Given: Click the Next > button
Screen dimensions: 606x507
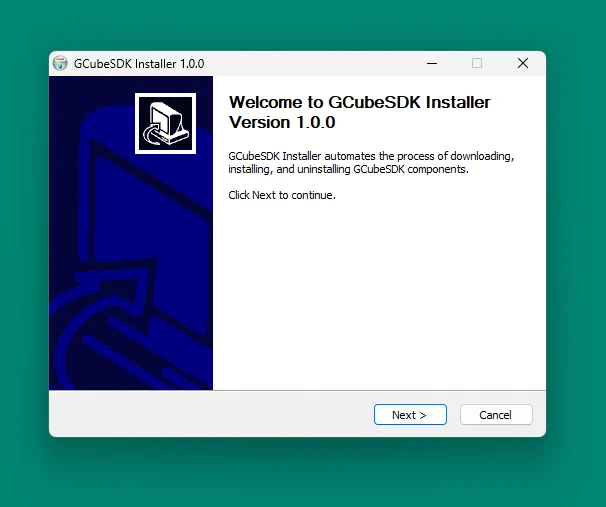Looking at the screenshot, I should [x=410, y=415].
